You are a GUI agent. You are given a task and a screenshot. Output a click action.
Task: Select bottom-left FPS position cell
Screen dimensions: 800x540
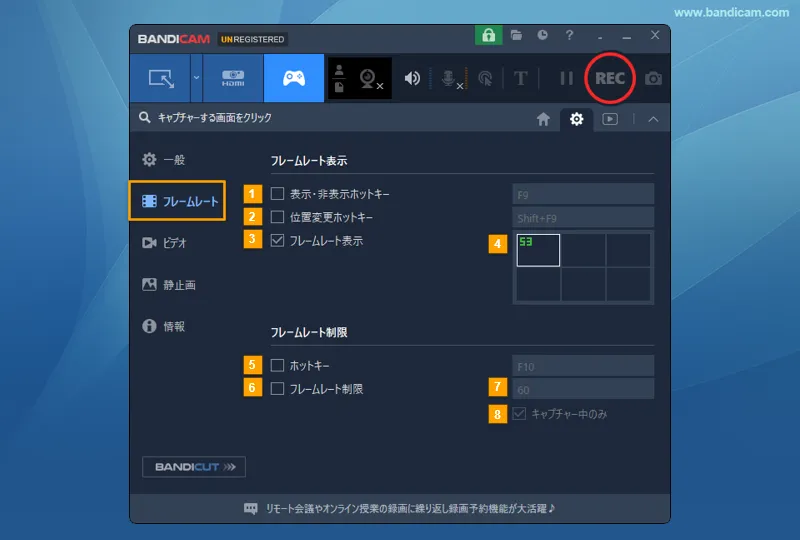tap(538, 284)
